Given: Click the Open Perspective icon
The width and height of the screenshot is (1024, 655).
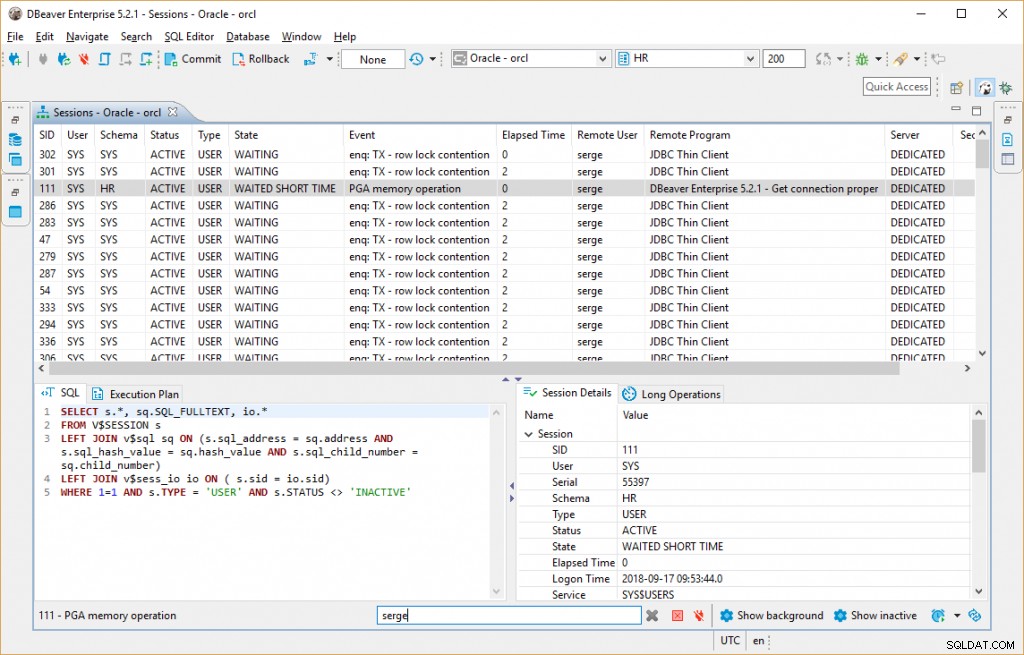Looking at the screenshot, I should pos(957,88).
